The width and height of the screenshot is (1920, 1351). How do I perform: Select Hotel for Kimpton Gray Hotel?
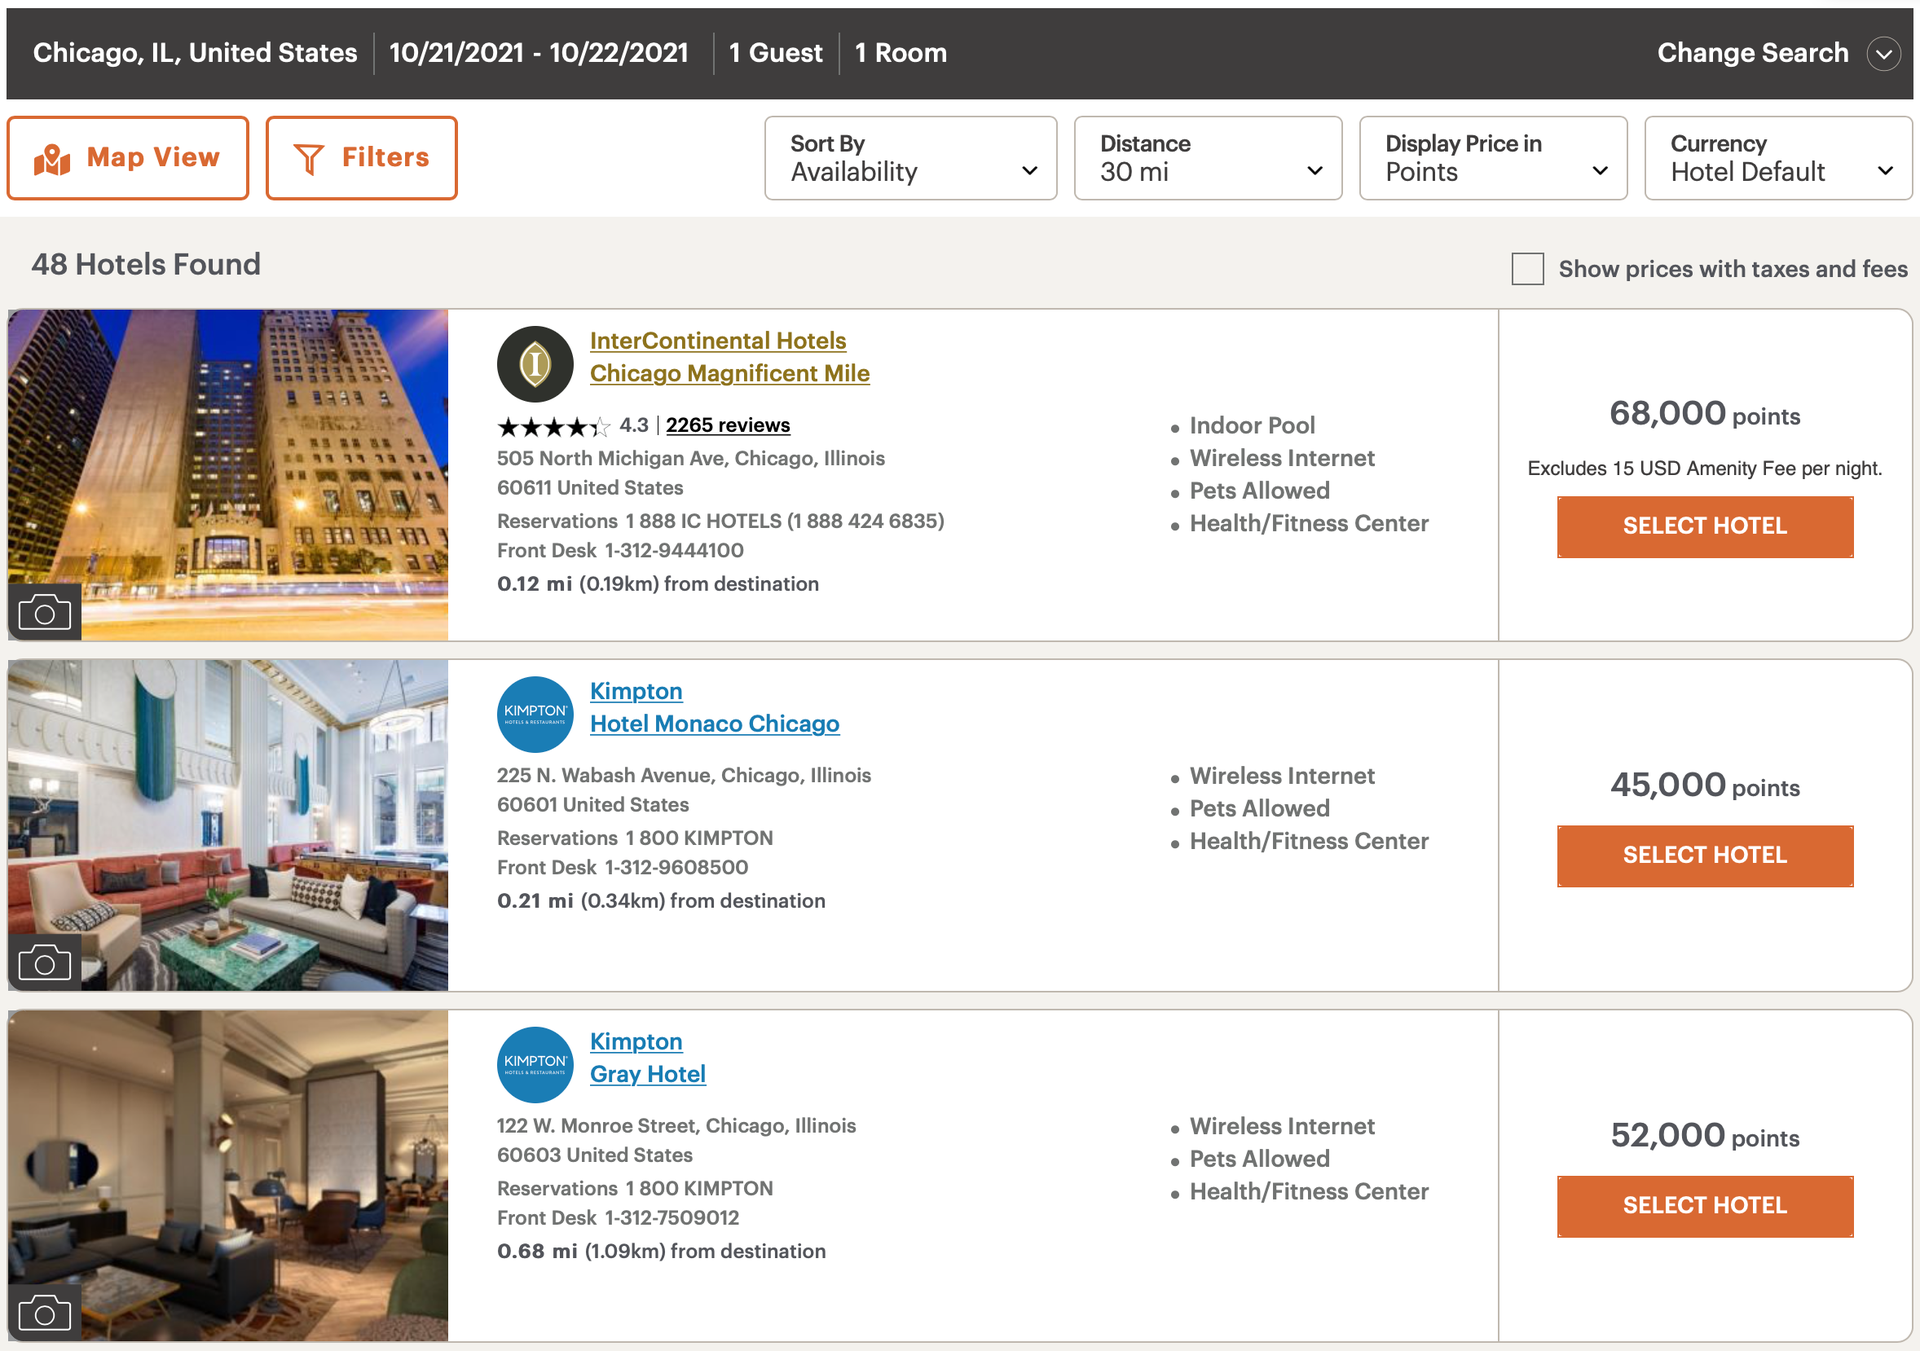tap(1705, 1205)
